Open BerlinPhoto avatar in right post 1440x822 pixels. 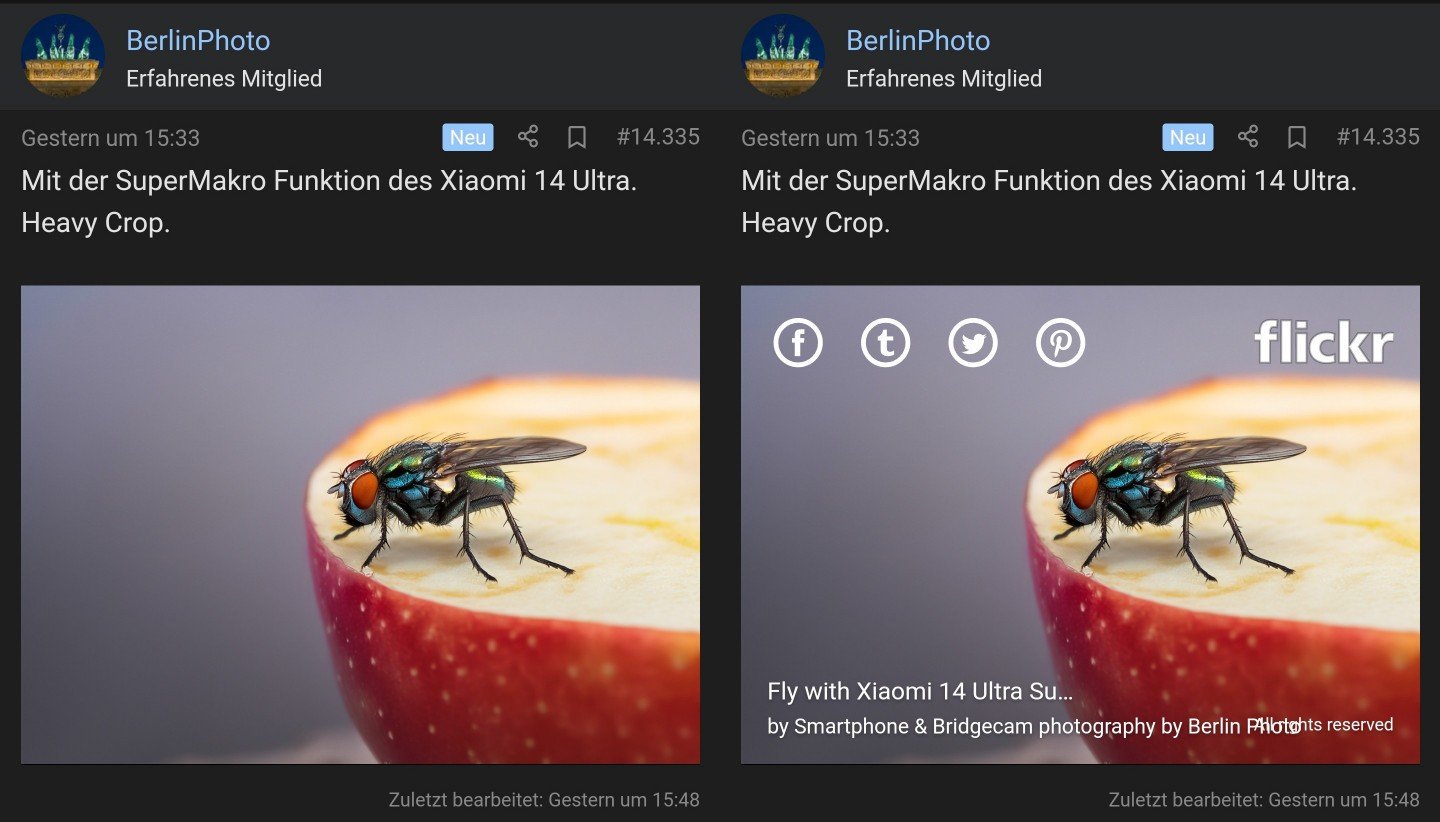pyautogui.click(x=783, y=56)
